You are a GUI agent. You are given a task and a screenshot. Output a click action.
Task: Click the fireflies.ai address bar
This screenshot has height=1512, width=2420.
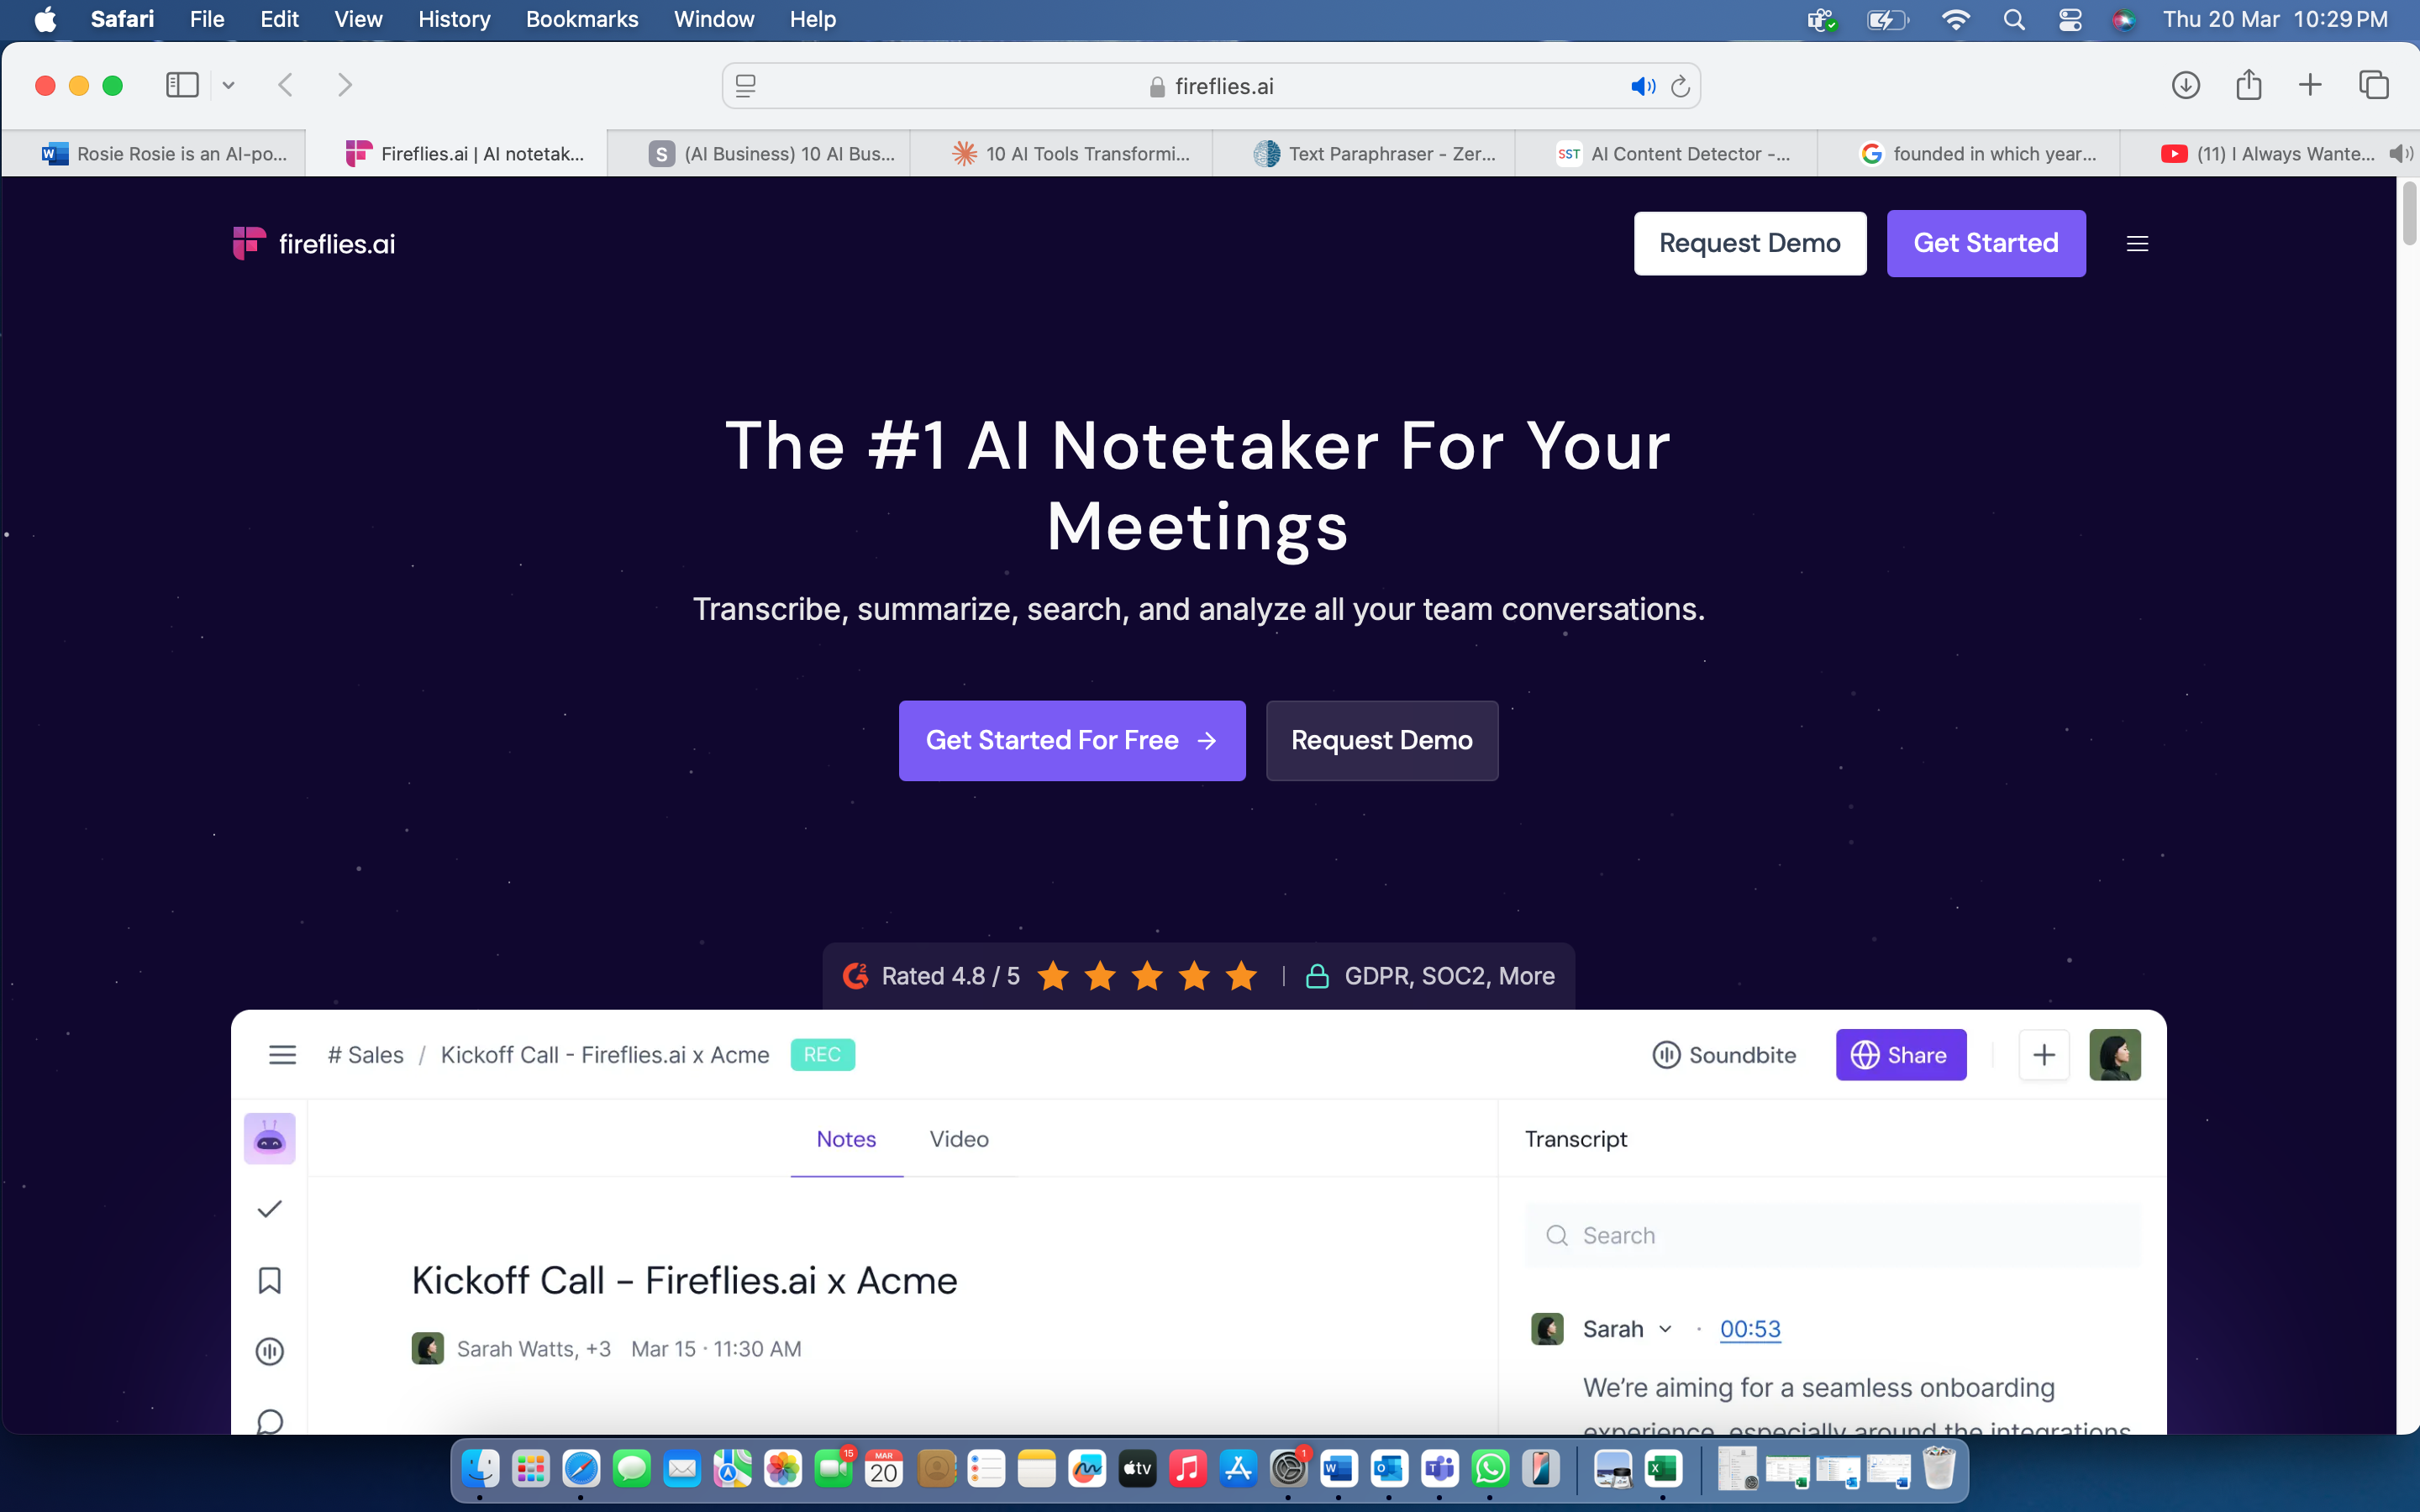(1211, 86)
